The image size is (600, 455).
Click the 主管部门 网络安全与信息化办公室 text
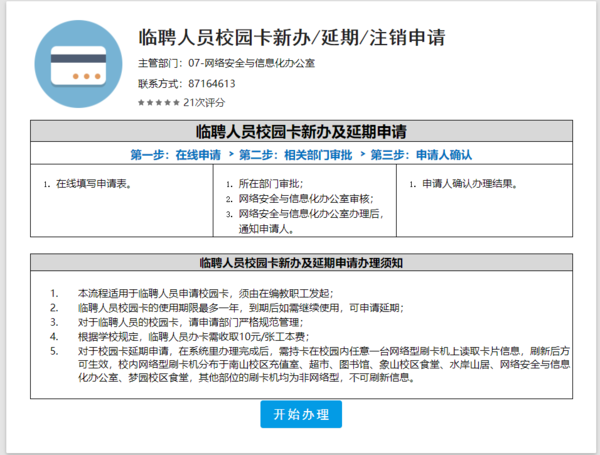pyautogui.click(x=225, y=63)
